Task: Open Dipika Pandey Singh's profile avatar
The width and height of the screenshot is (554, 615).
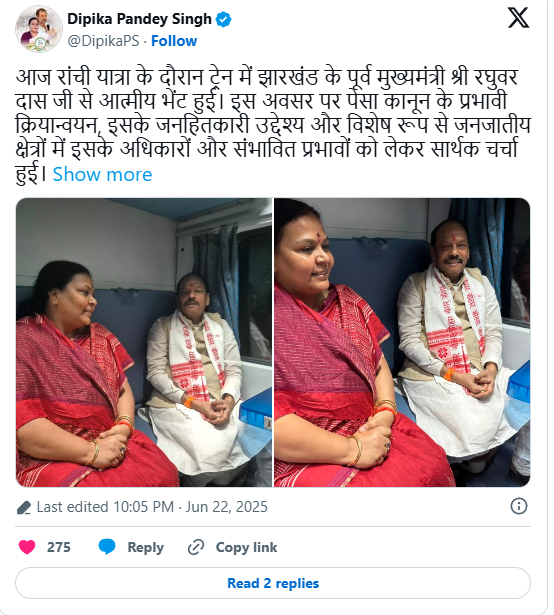Action: pos(39,29)
